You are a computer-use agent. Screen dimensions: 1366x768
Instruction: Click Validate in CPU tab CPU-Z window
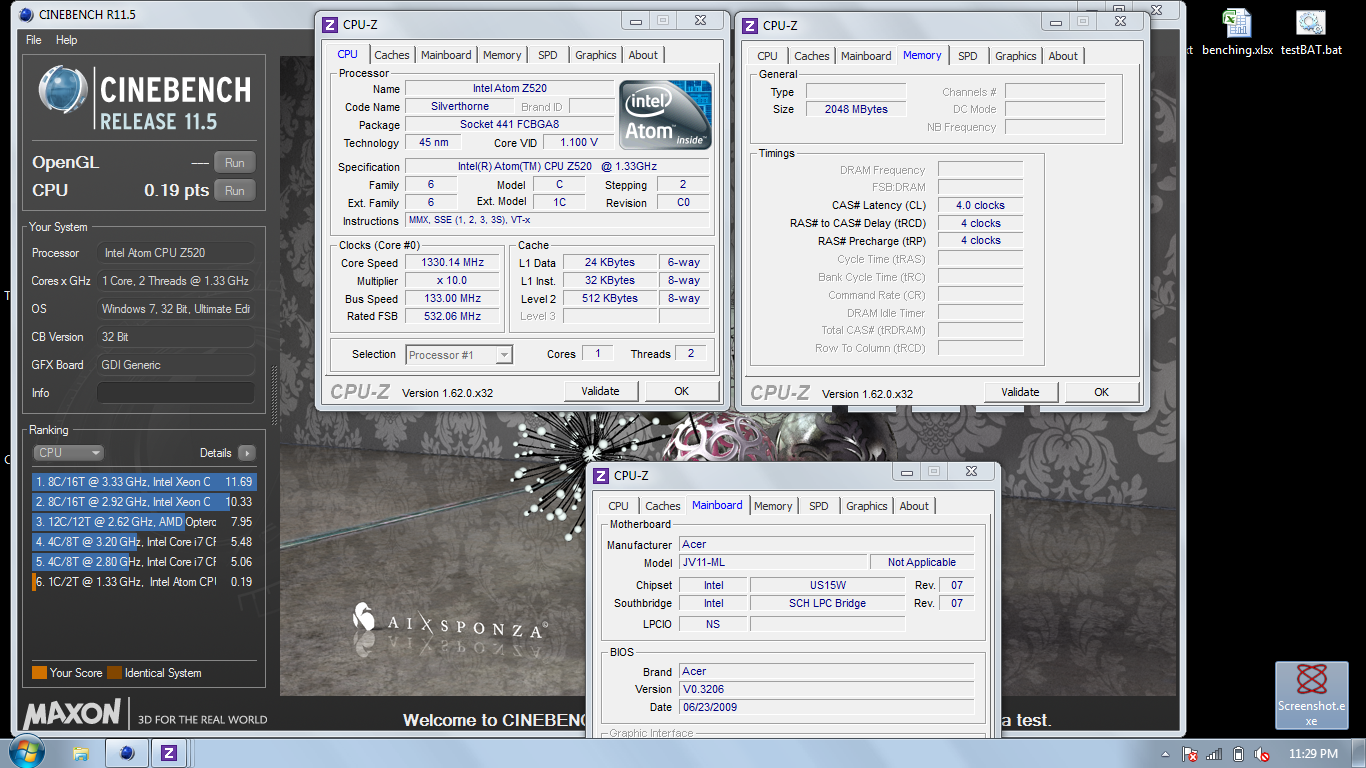[x=600, y=391]
